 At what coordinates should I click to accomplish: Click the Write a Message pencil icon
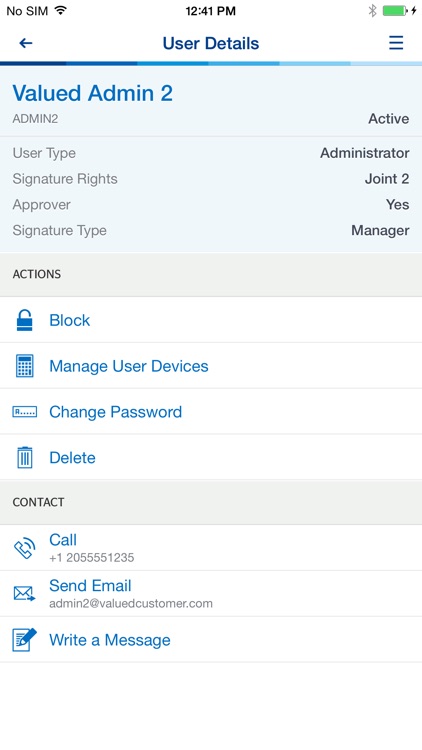coord(24,640)
